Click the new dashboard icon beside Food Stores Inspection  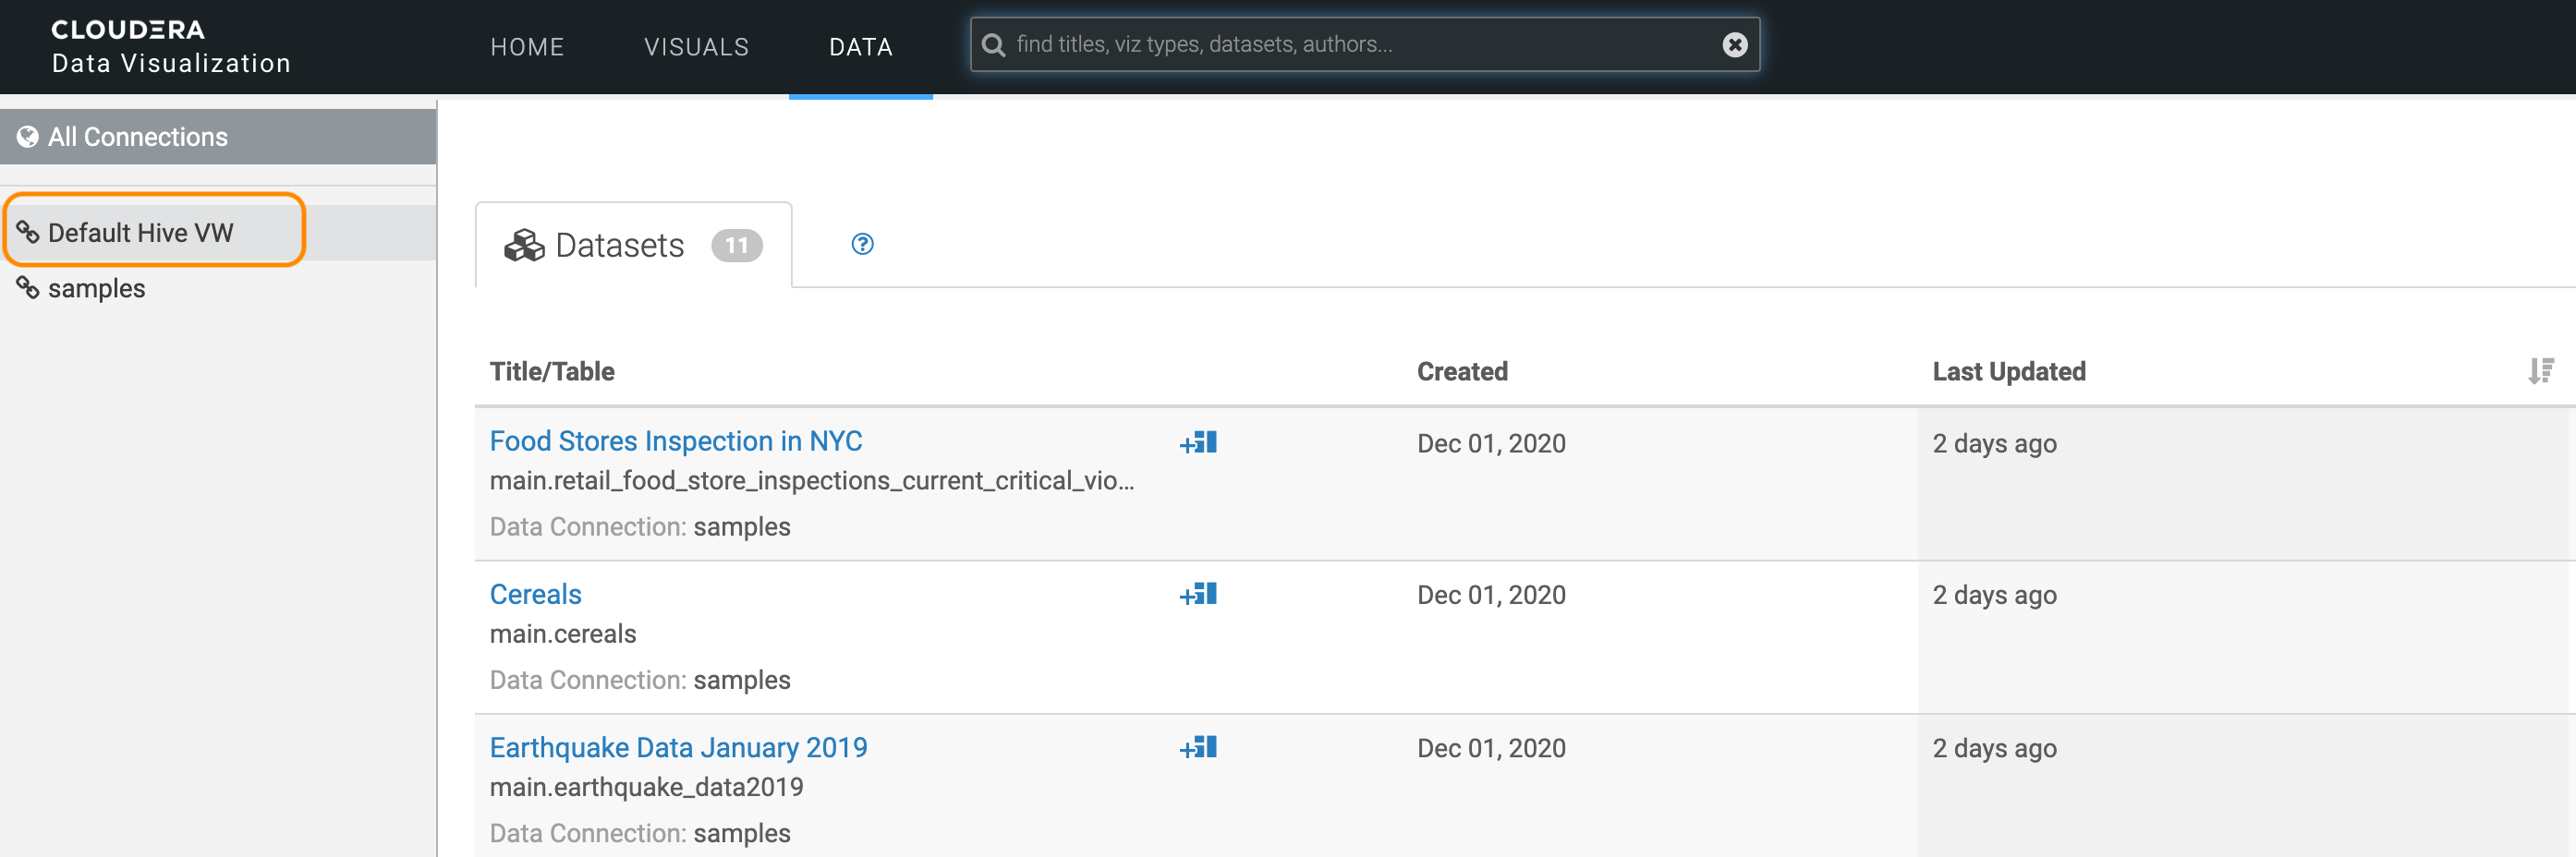[x=1197, y=442]
